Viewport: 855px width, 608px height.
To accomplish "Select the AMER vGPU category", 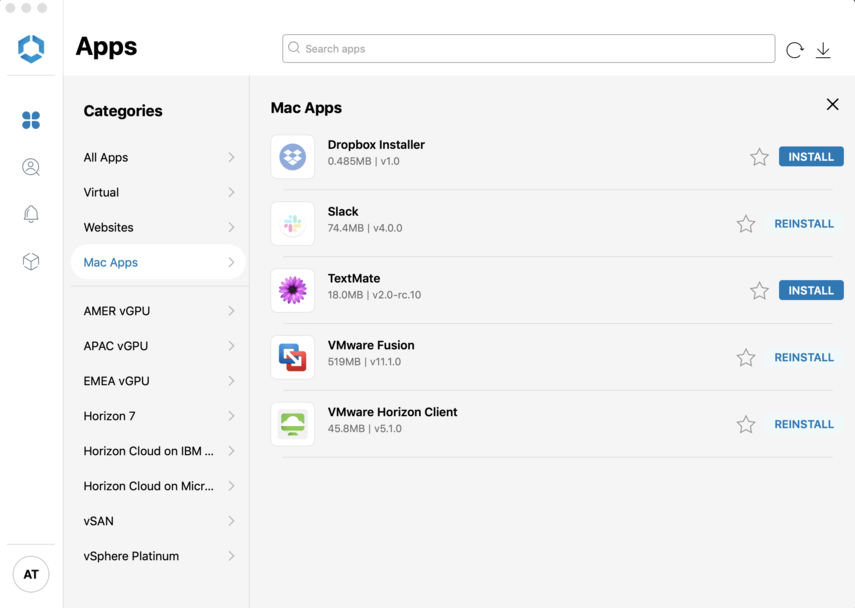I will pyautogui.click(x=117, y=311).
